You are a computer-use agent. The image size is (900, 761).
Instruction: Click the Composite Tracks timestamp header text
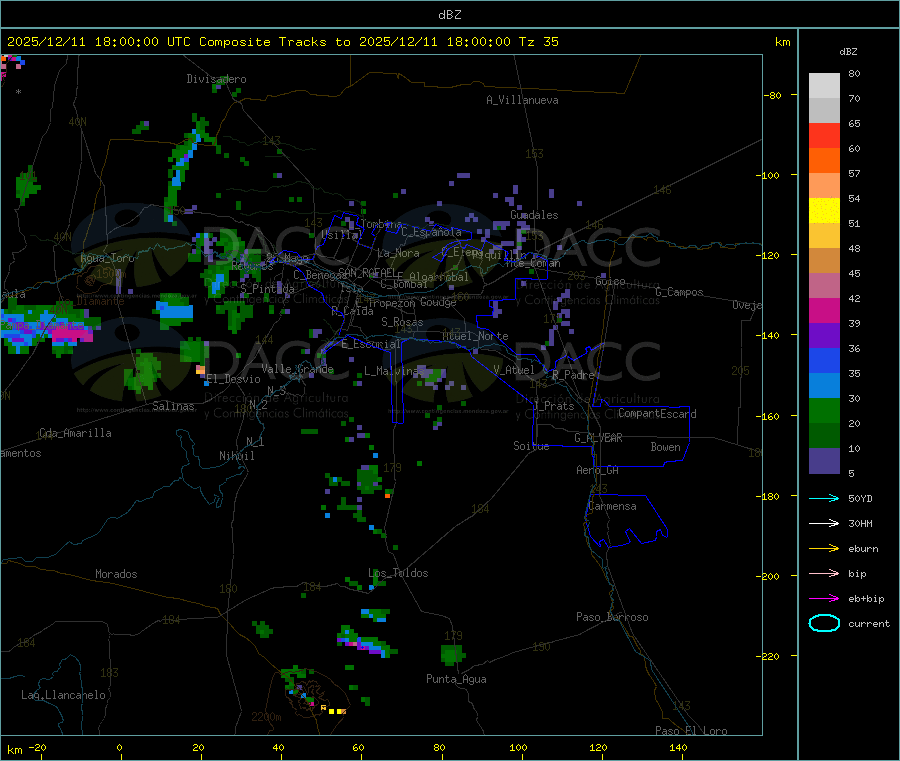pyautogui.click(x=282, y=42)
